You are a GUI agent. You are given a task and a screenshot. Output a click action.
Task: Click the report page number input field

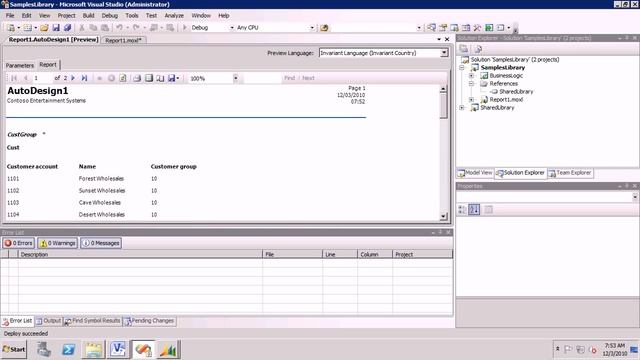[x=43, y=78]
